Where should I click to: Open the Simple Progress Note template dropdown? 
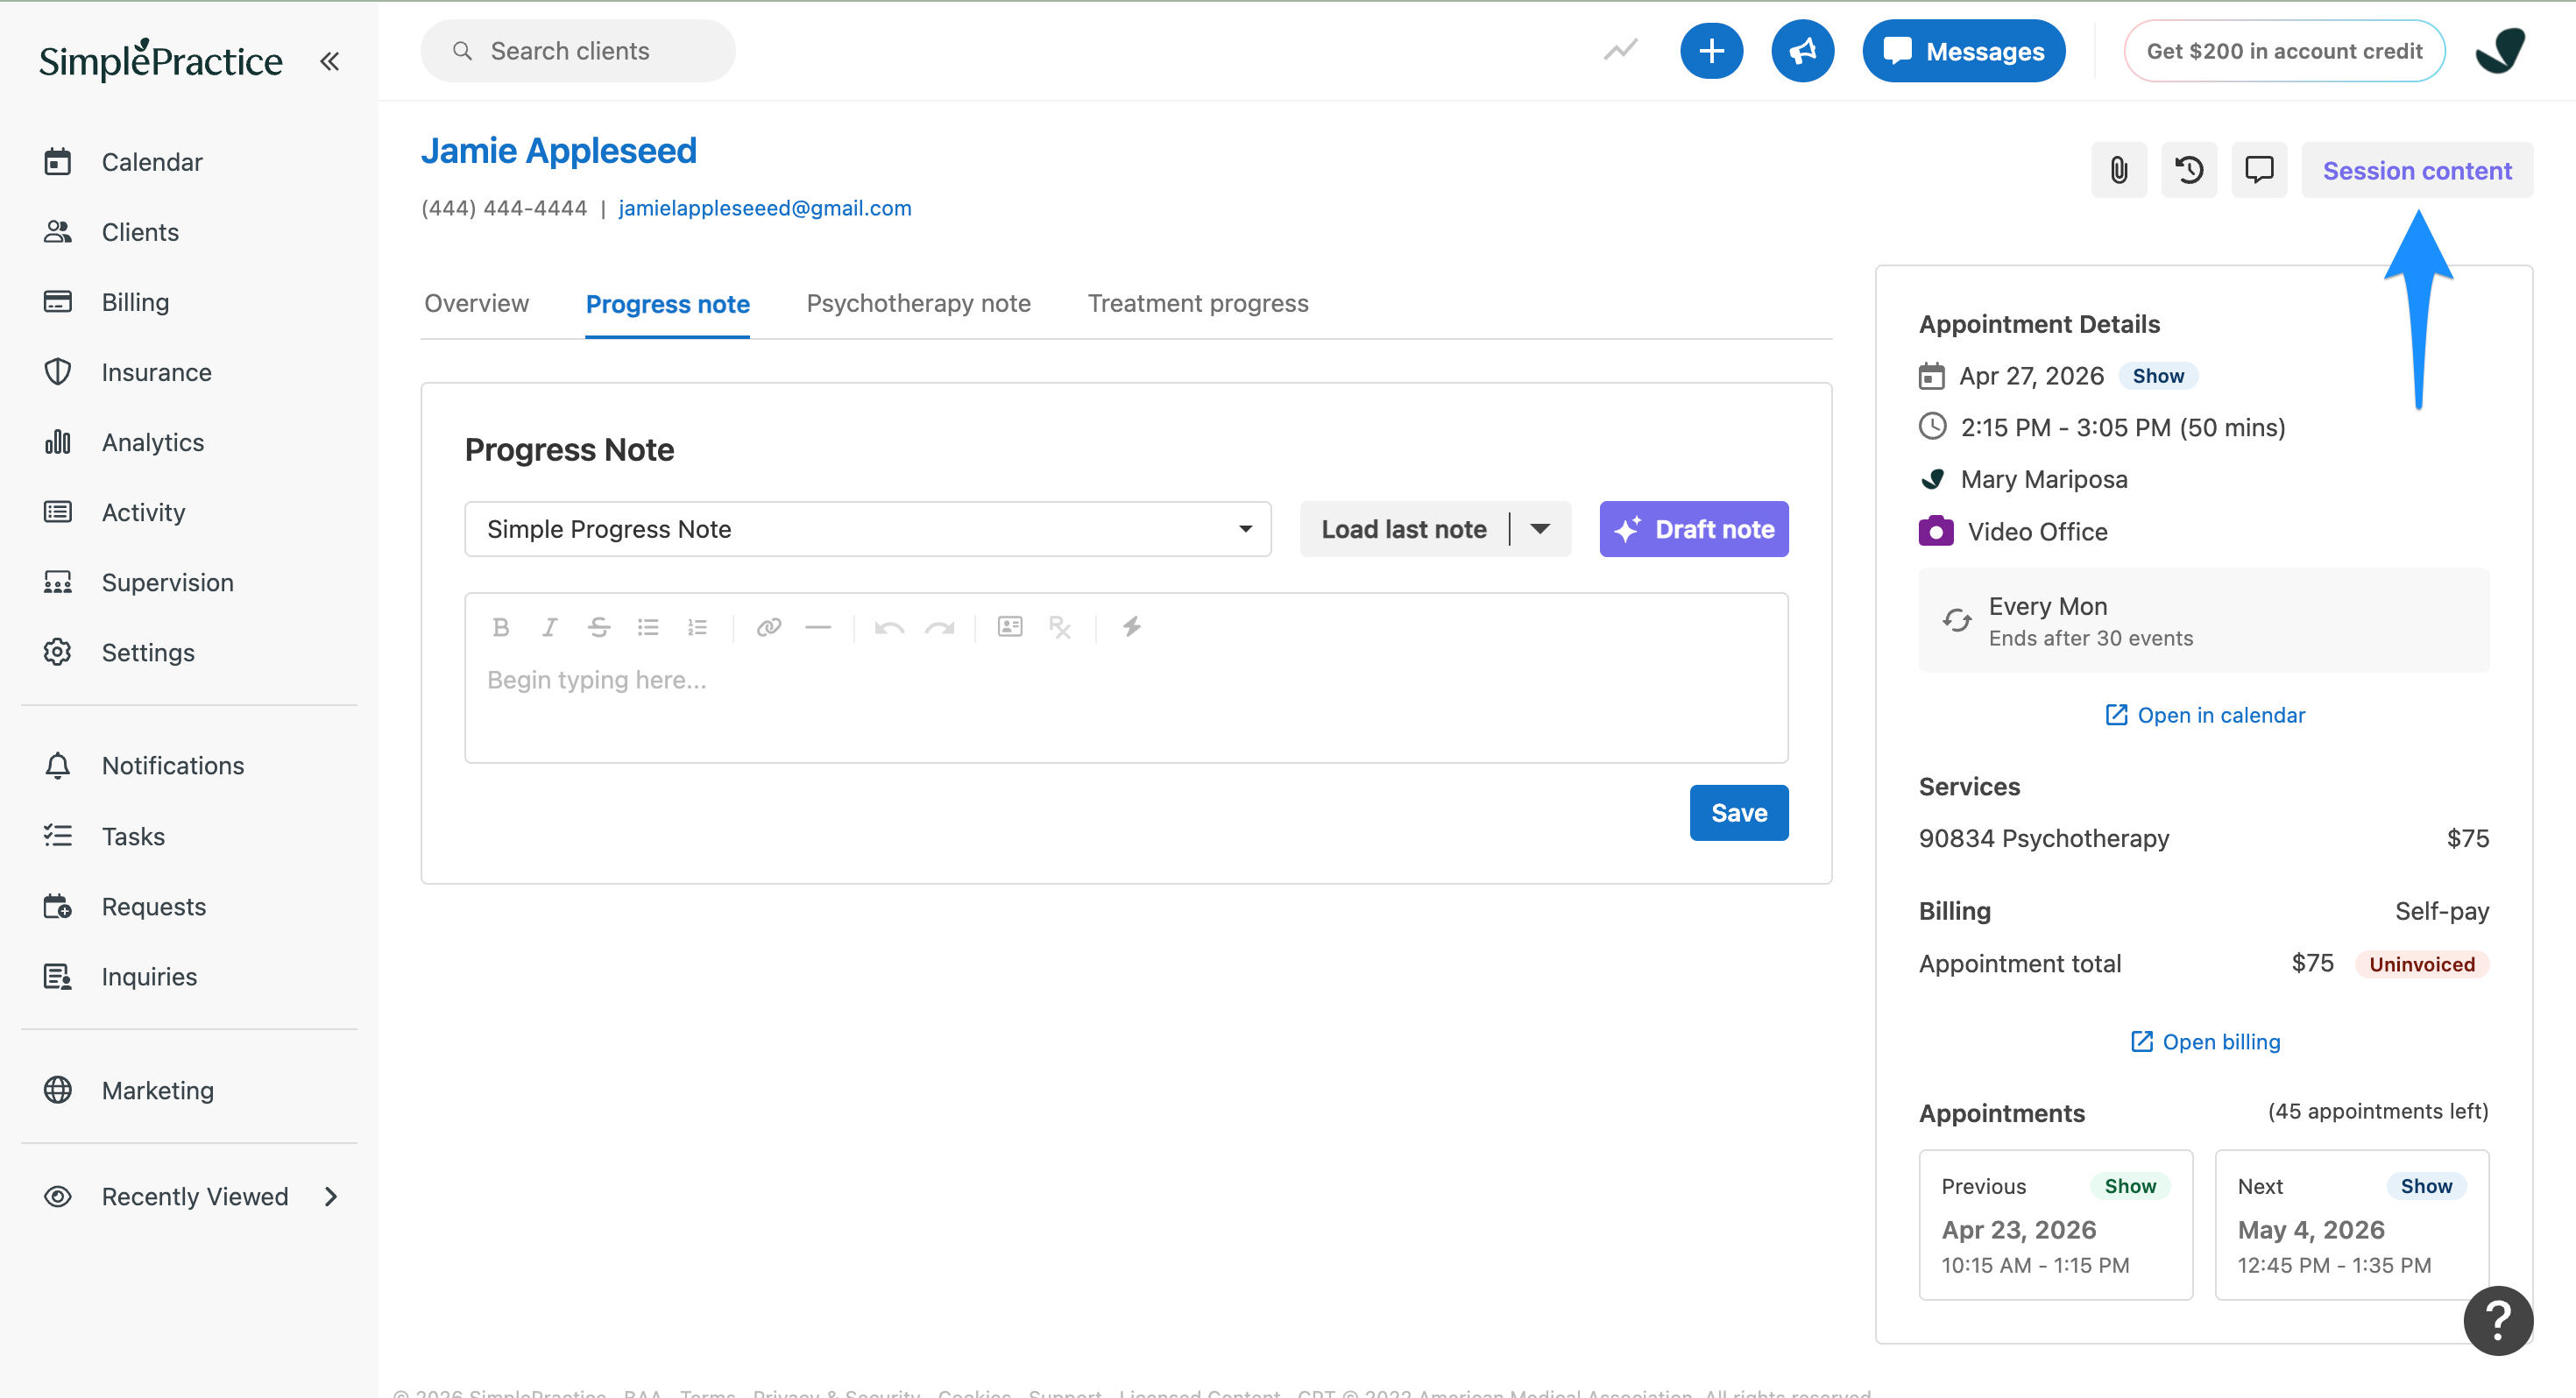pos(868,529)
